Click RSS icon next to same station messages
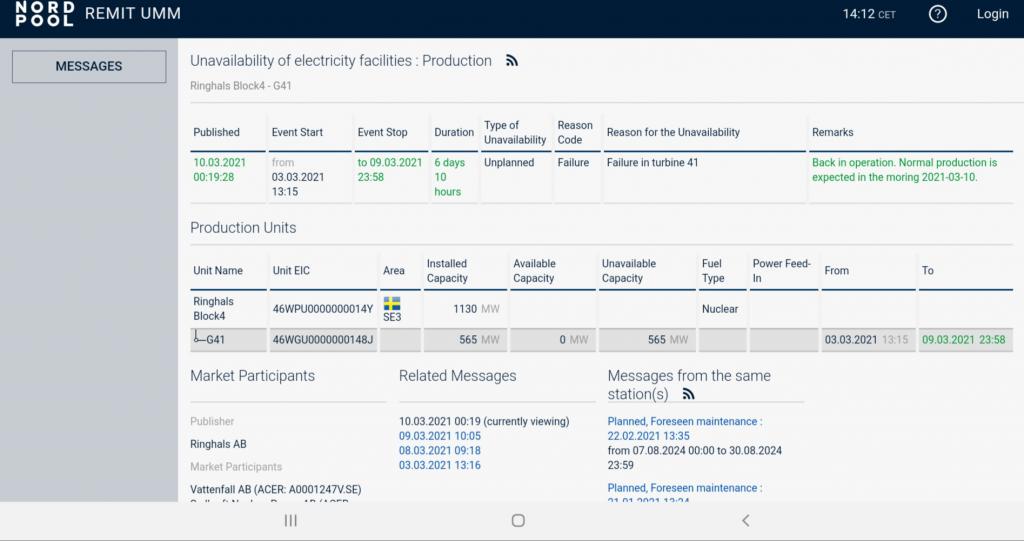Viewport: 1024px width, 541px height. [688, 394]
